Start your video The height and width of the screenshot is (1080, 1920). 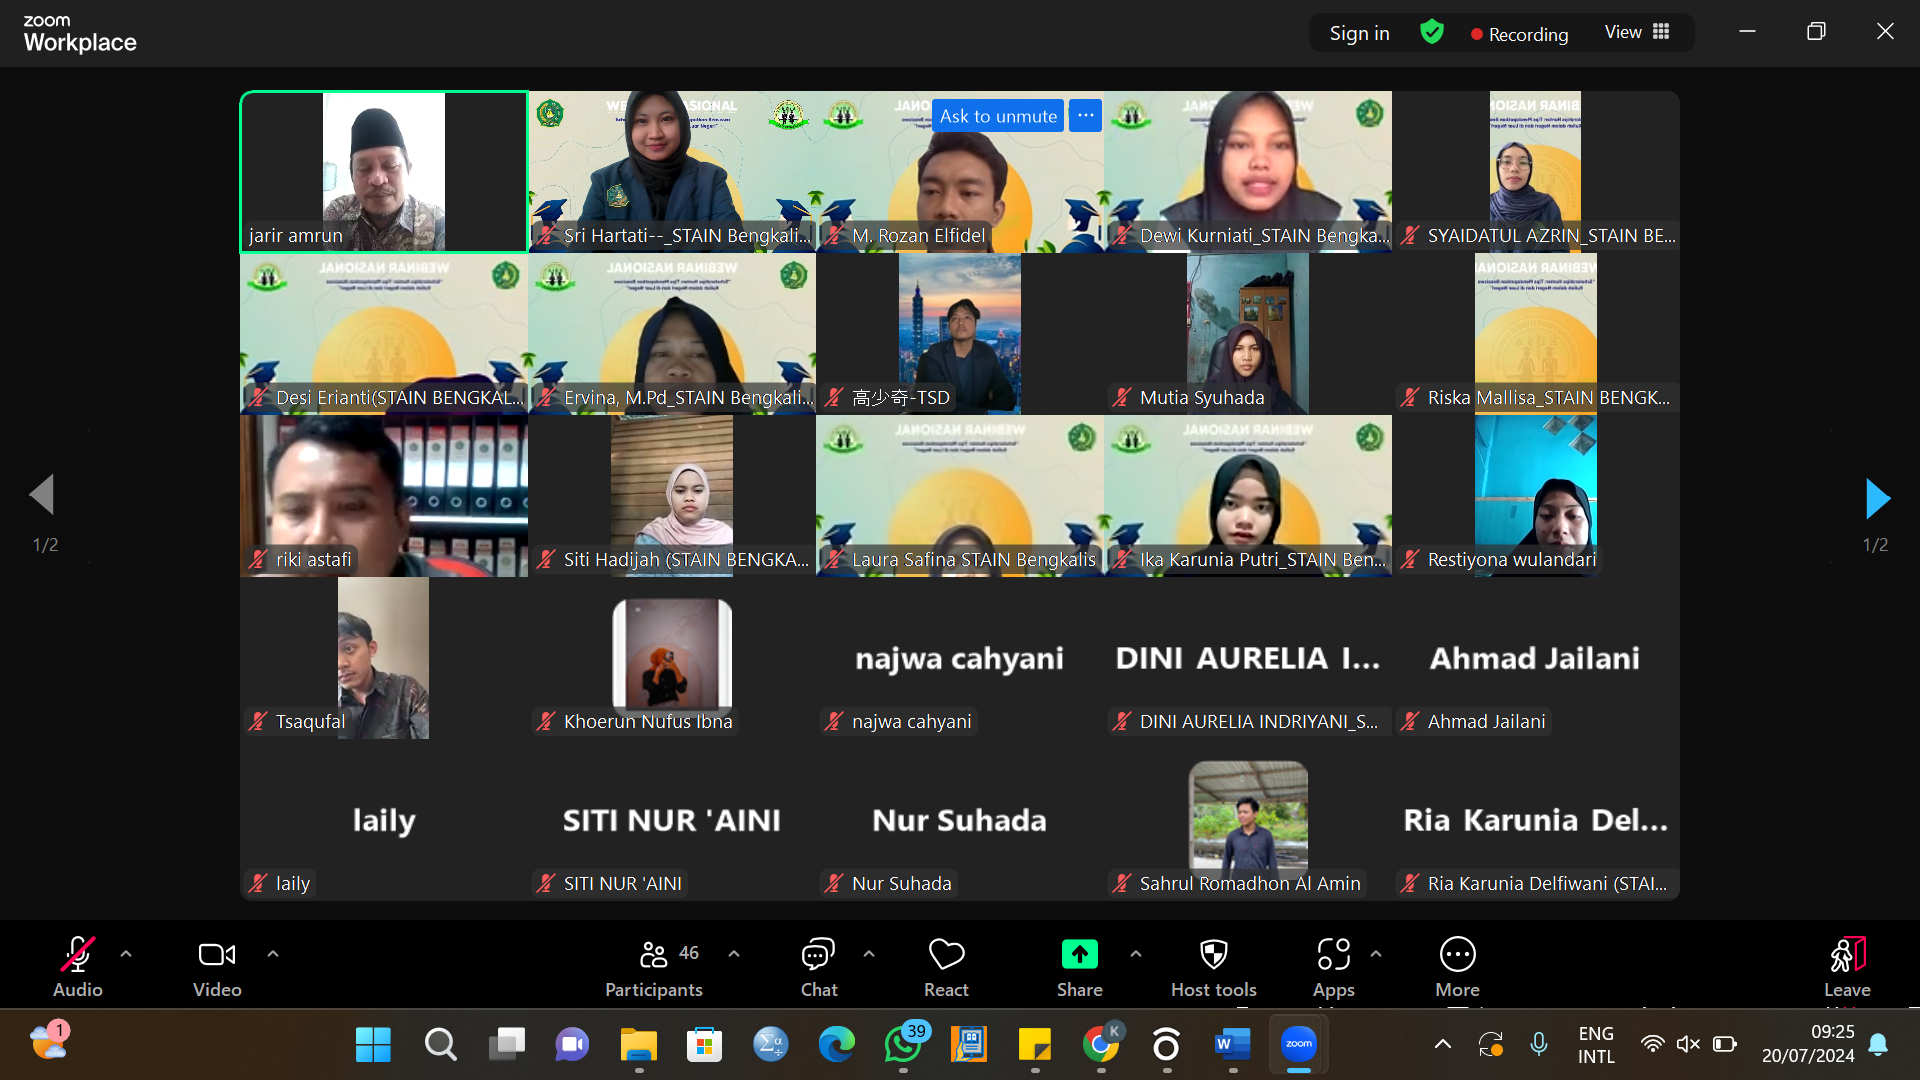216,955
